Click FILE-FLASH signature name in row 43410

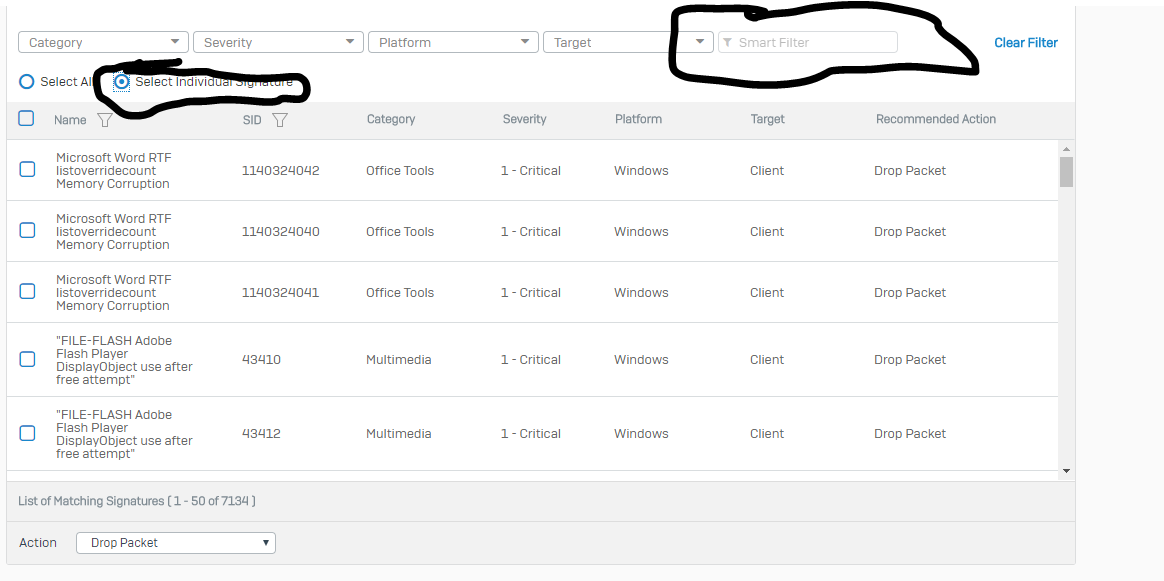[124, 360]
